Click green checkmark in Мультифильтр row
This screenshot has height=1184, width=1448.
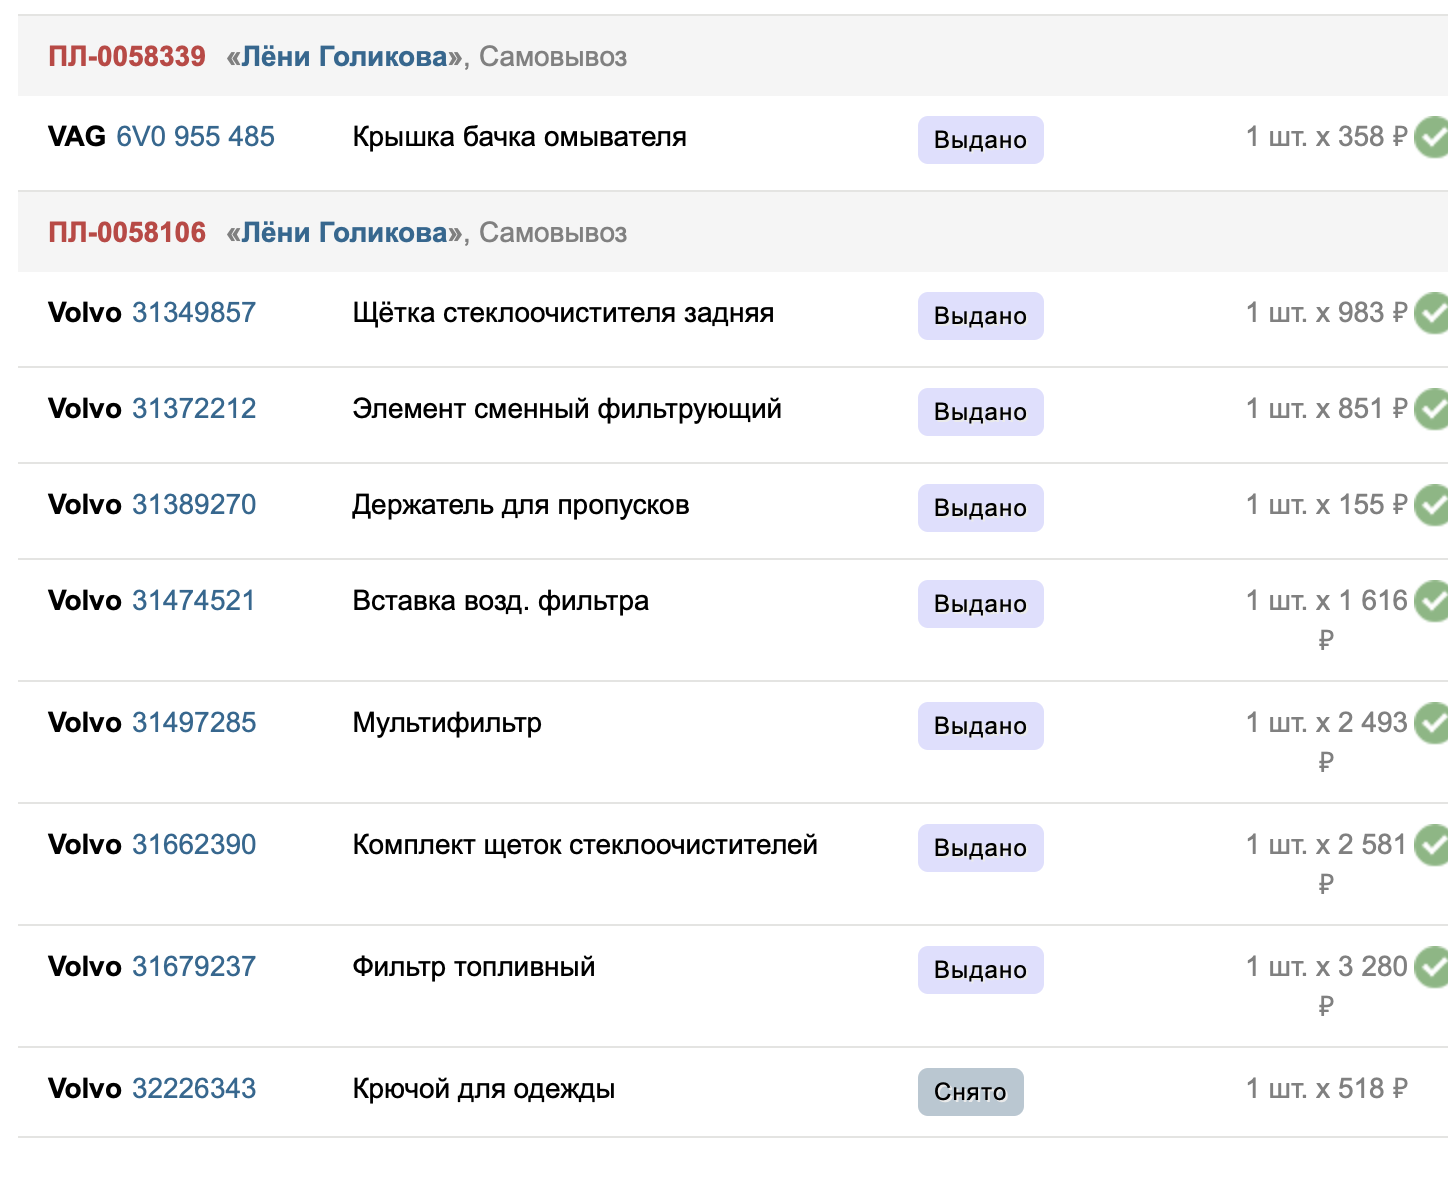point(1432,723)
